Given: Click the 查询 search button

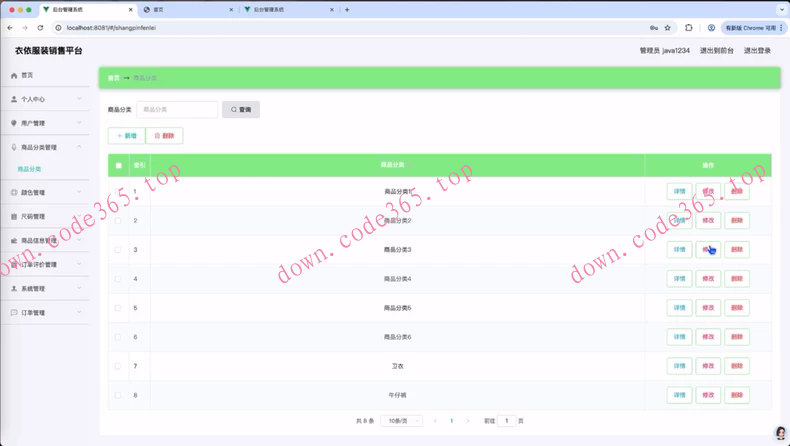Looking at the screenshot, I should tap(241, 109).
